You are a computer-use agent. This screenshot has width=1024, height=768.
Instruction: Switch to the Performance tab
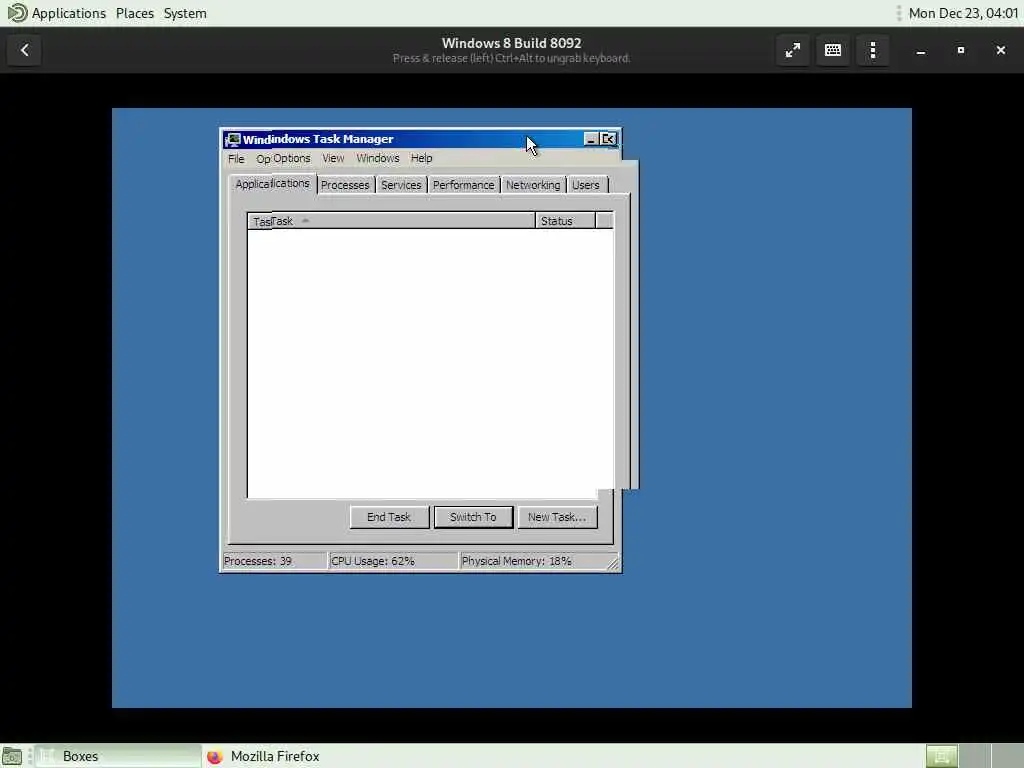(463, 185)
